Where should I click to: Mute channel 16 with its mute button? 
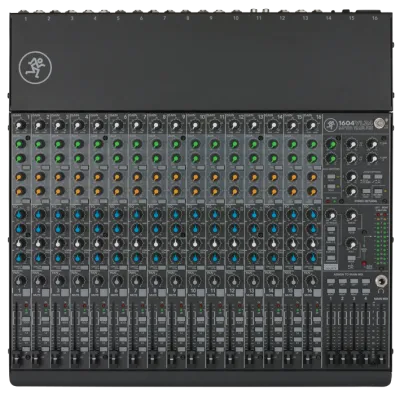(318, 292)
